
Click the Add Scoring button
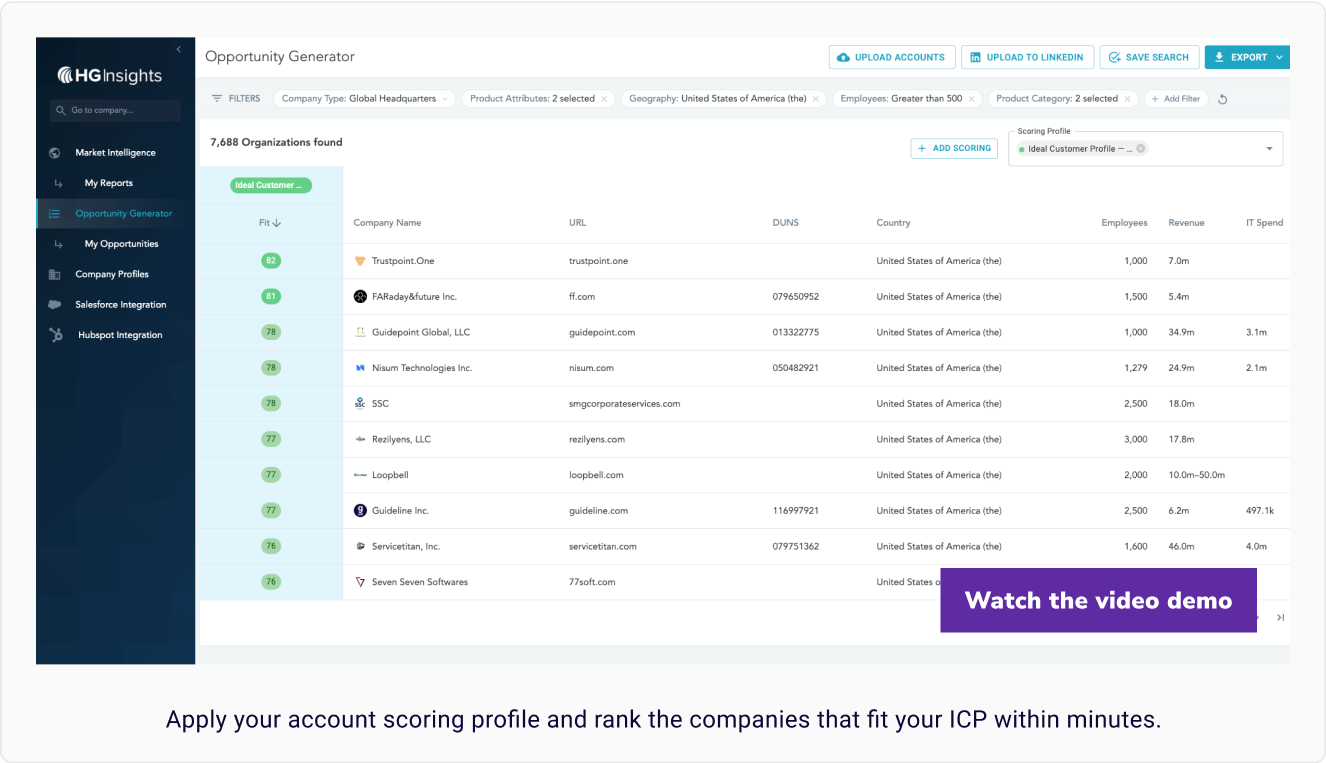point(953,148)
